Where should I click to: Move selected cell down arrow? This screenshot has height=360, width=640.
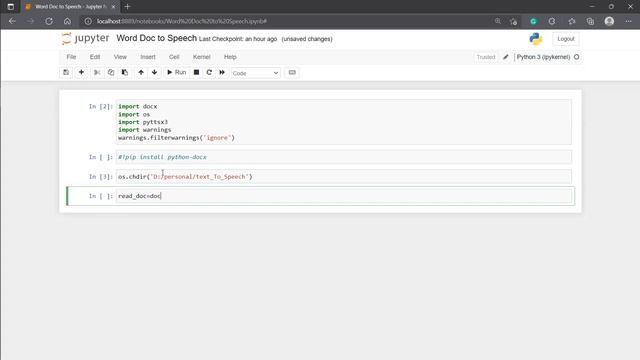click(x=154, y=73)
